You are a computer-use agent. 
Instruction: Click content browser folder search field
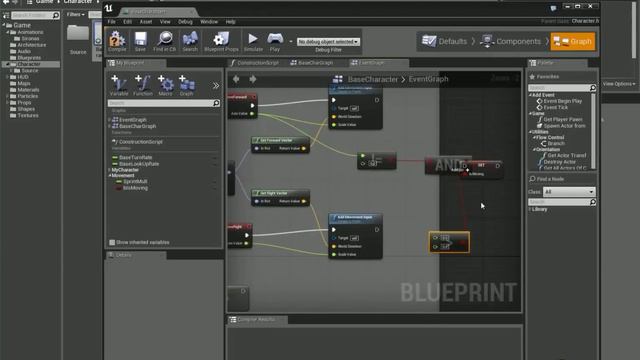pos(32,15)
